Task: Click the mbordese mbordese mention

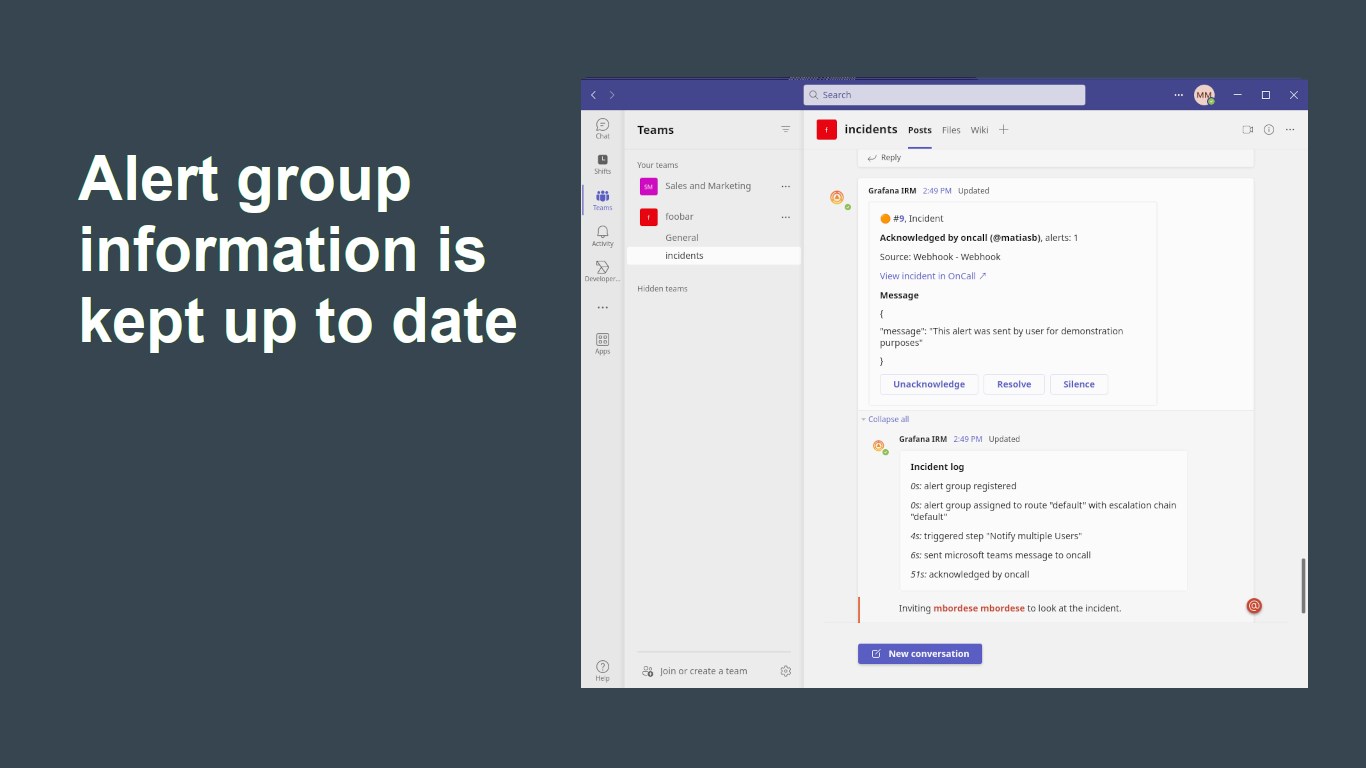Action: coord(979,608)
